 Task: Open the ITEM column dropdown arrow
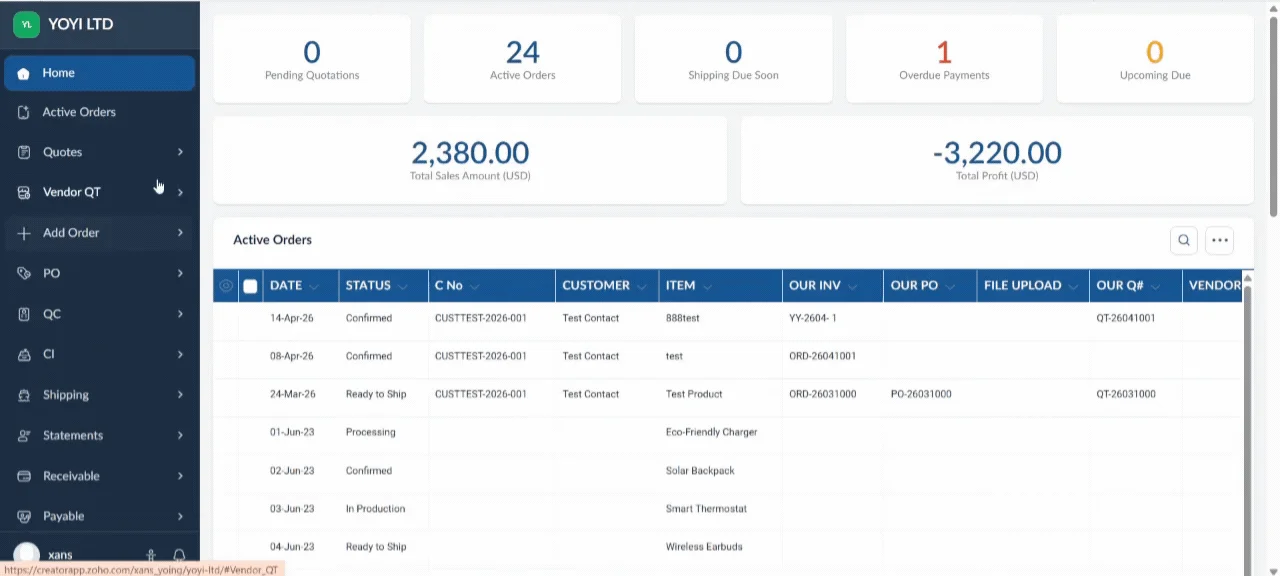point(707,287)
